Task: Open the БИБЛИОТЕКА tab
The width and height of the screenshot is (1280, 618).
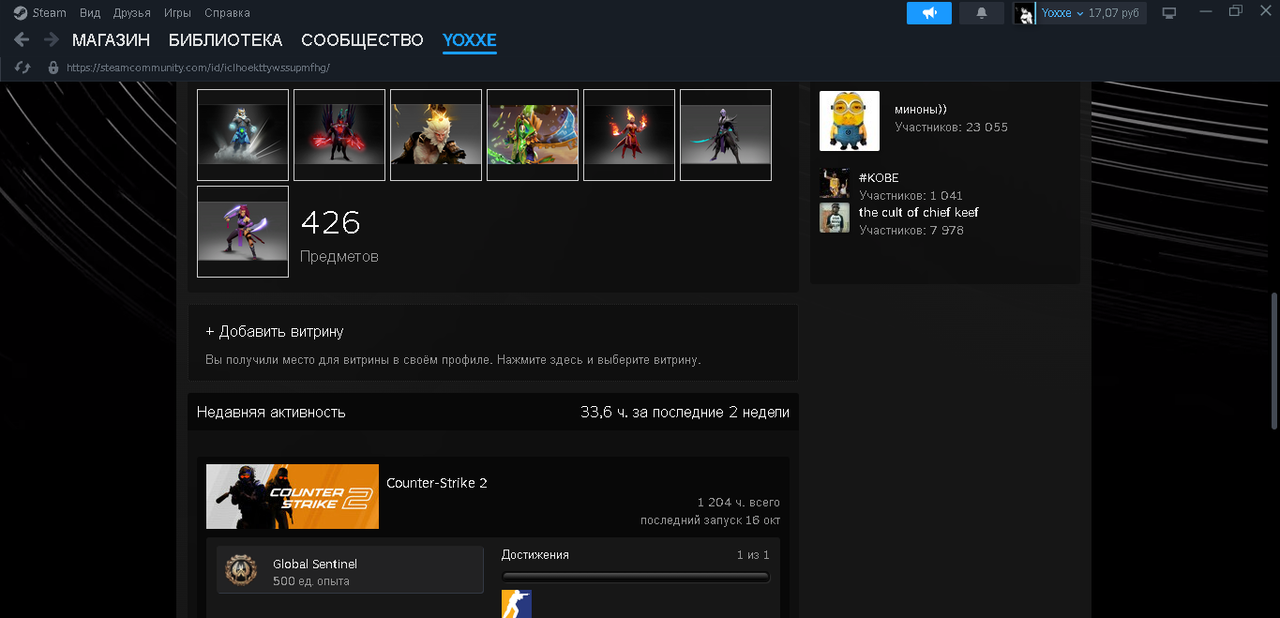Action: 226,40
